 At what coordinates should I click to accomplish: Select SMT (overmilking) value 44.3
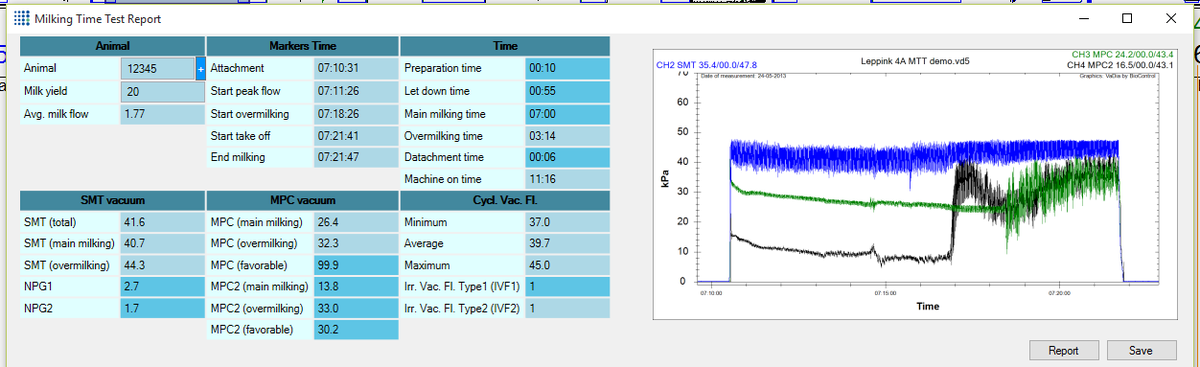click(162, 266)
